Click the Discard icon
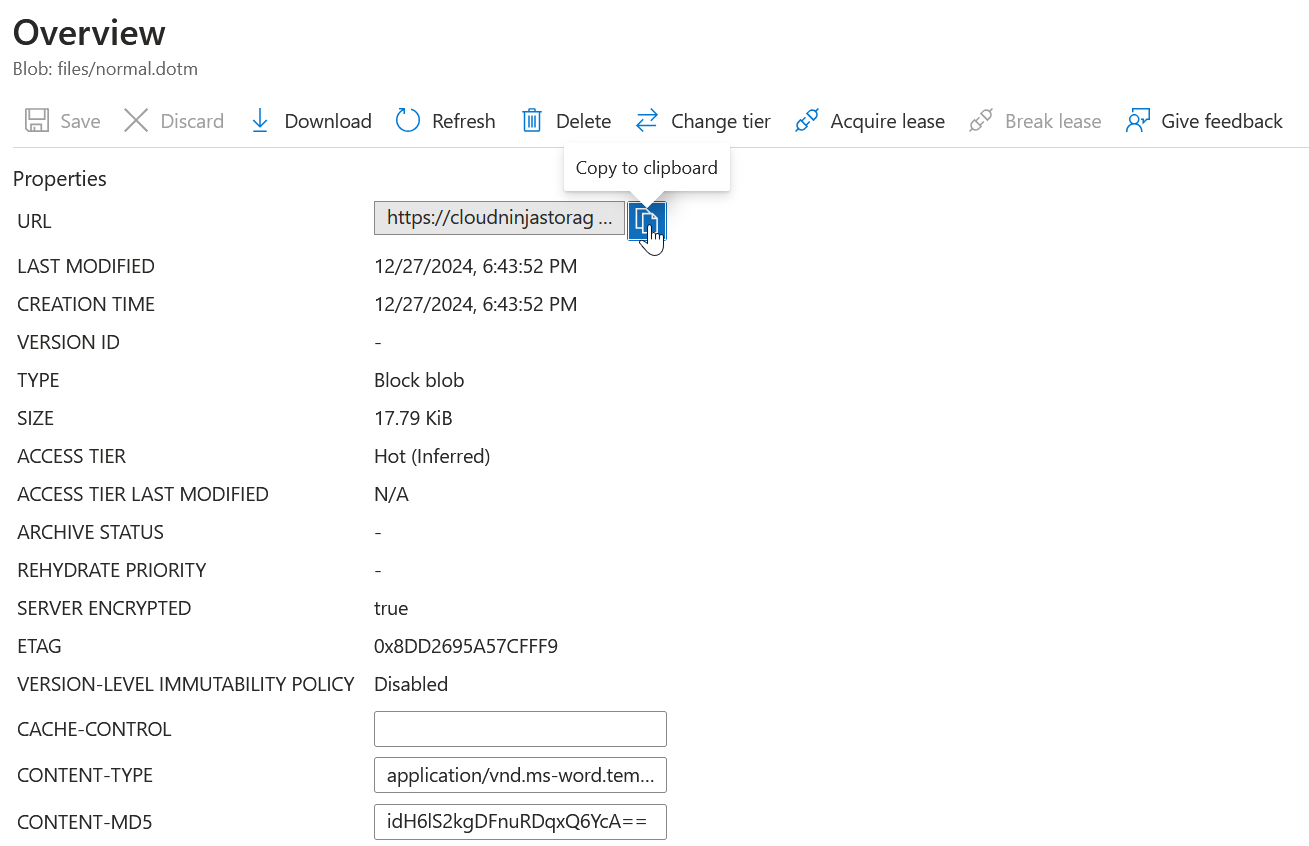This screenshot has height=846, width=1309. click(x=136, y=120)
